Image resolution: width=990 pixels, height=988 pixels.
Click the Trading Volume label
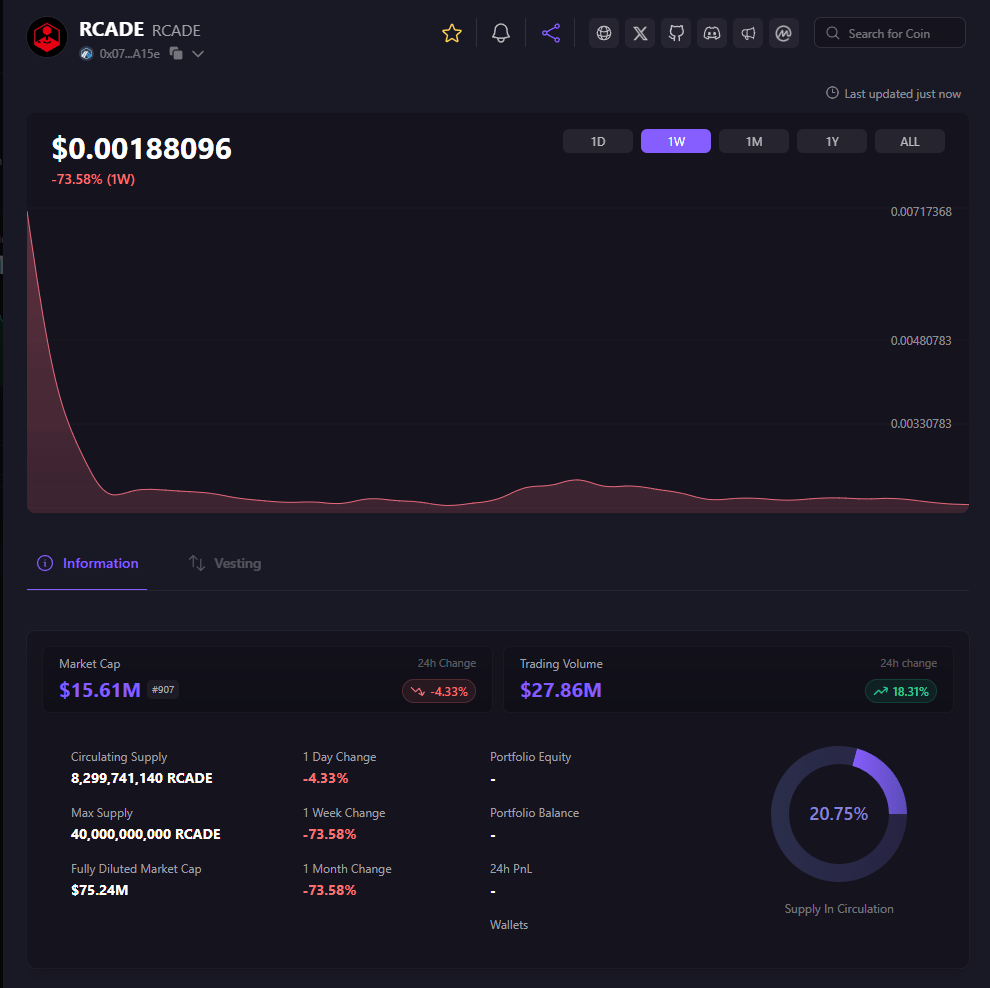click(x=561, y=664)
